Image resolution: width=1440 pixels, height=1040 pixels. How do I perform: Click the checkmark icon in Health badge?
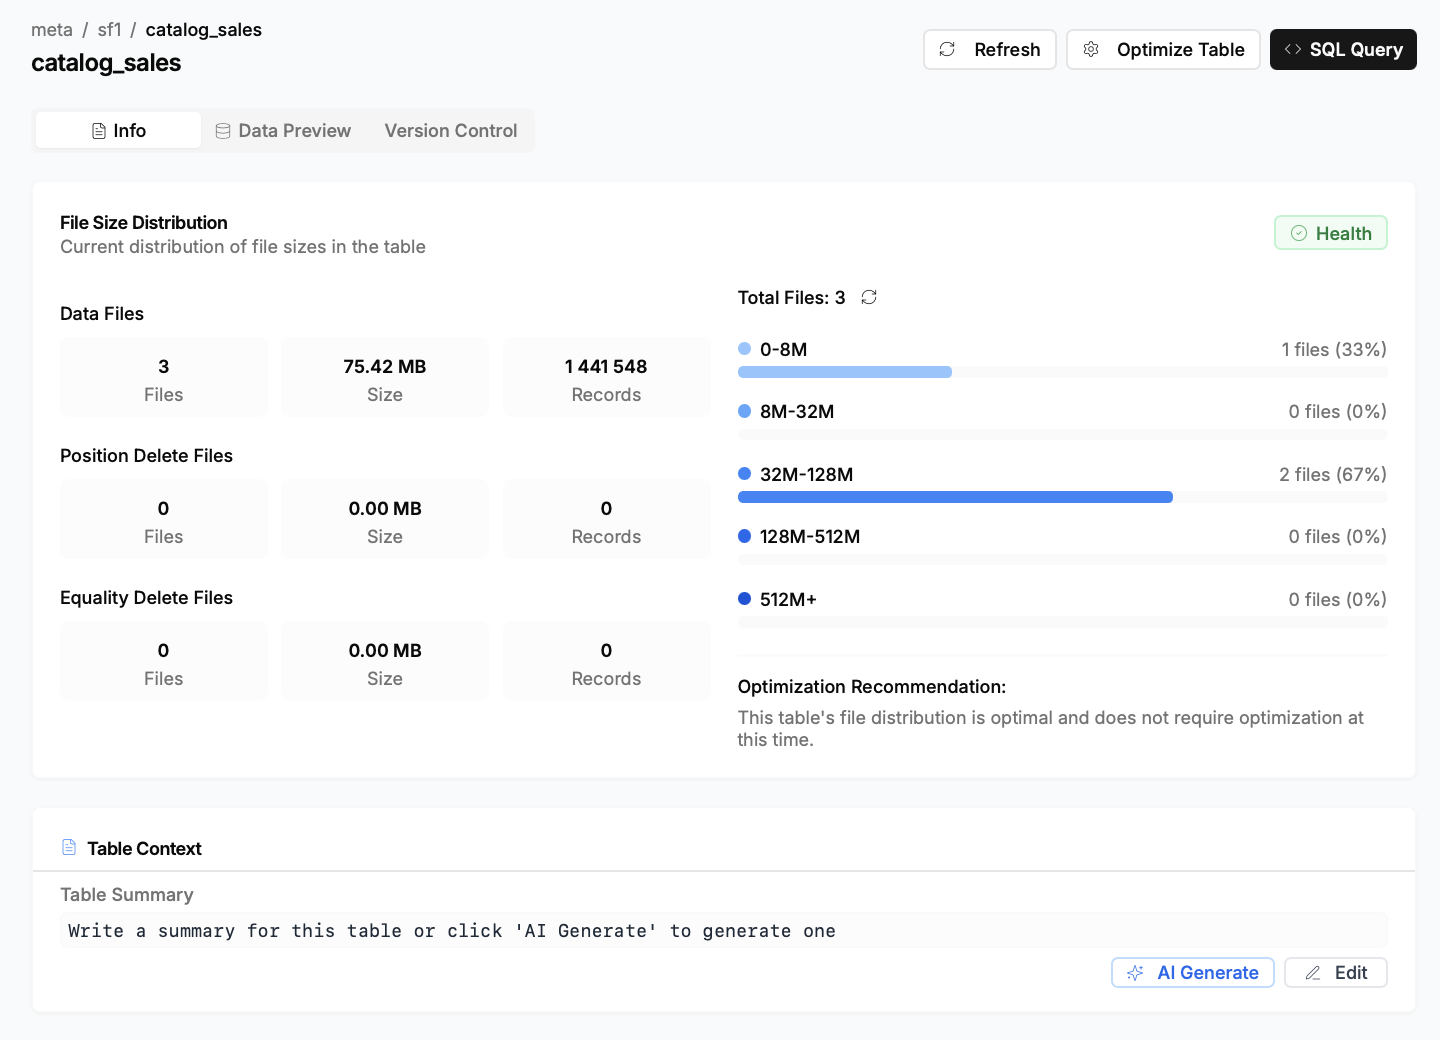[1299, 233]
